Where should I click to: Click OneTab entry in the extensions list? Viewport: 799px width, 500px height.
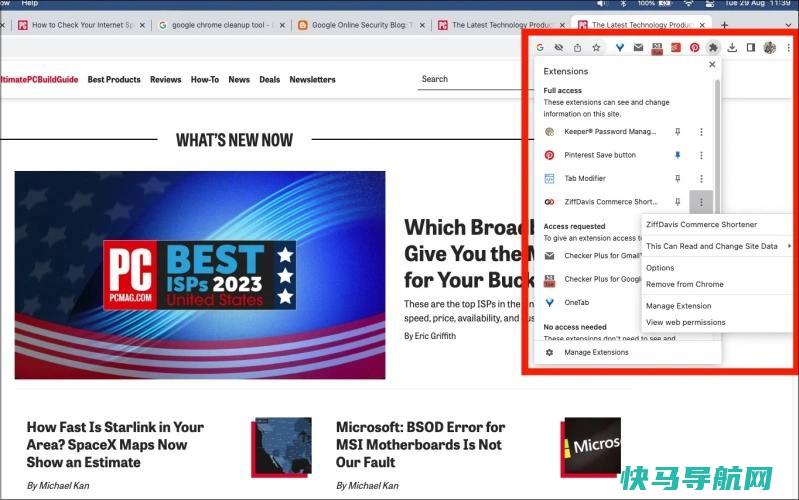click(x=576, y=303)
